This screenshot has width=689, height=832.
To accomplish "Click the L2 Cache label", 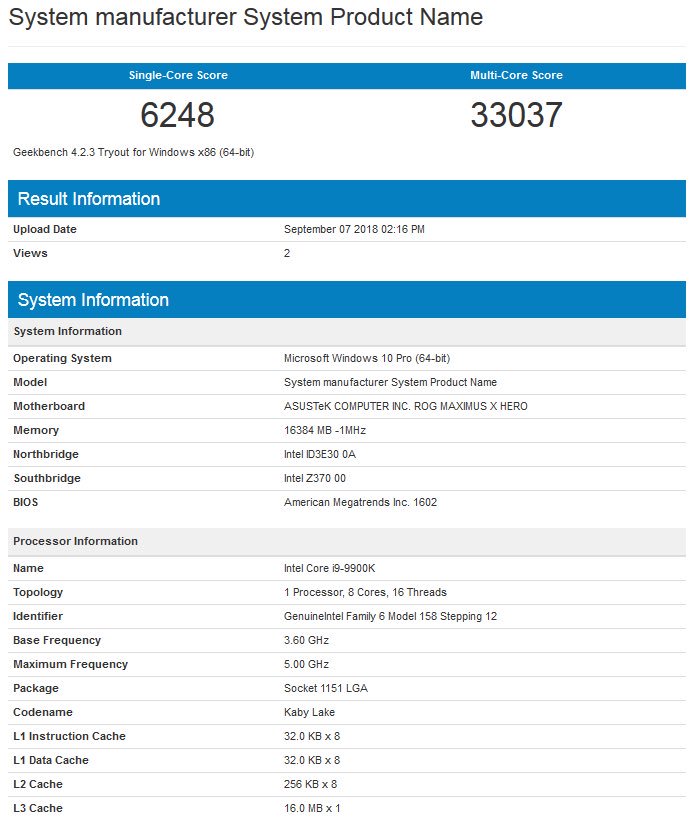I will point(38,784).
